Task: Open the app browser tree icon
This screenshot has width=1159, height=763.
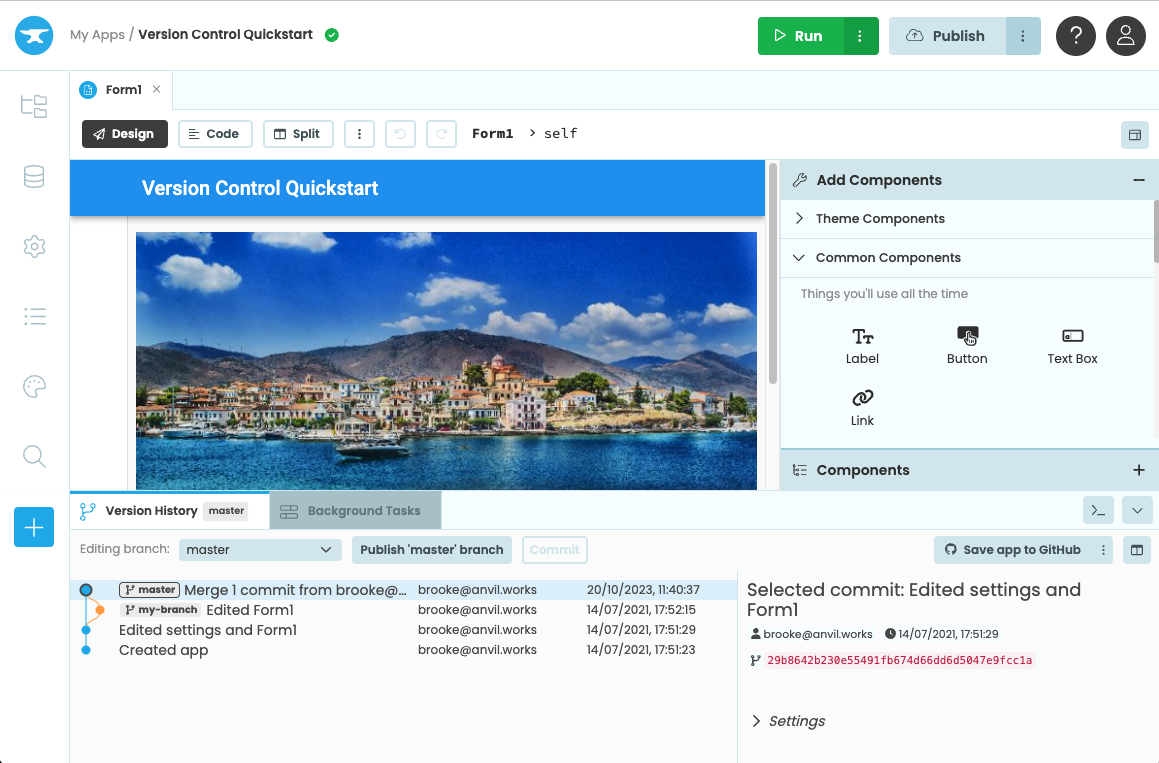Action: [34, 105]
